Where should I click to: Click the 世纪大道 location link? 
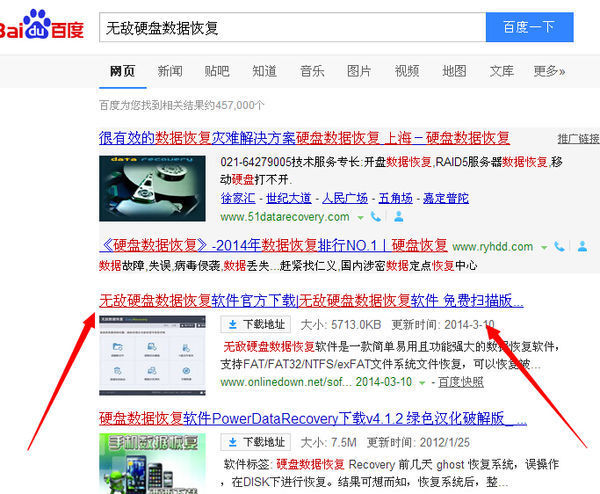pos(289,198)
